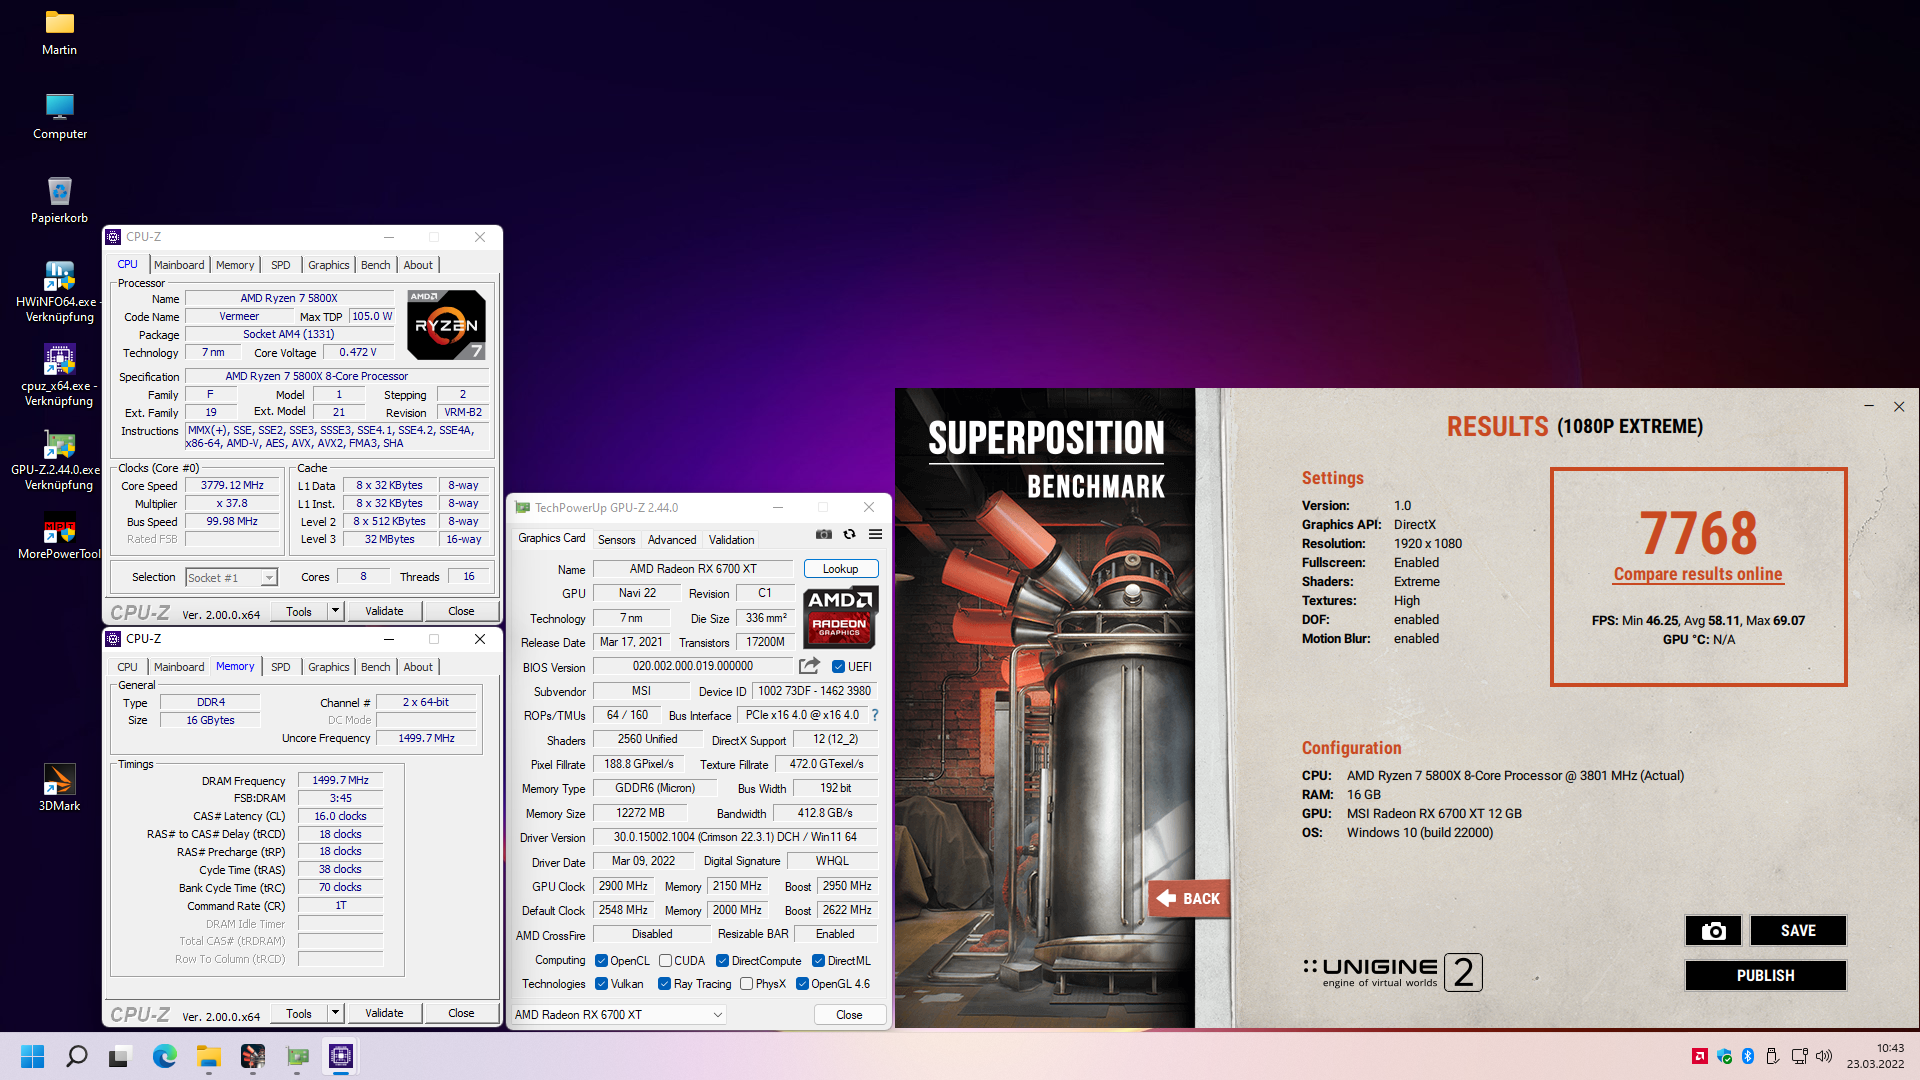Screen dimensions: 1920x1080
Task: Launch 3DMark desktop icon
Action: (59, 788)
